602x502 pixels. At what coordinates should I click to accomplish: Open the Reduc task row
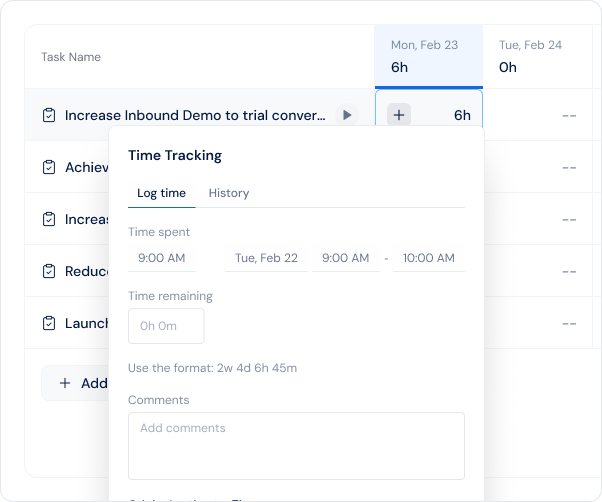click(x=87, y=271)
